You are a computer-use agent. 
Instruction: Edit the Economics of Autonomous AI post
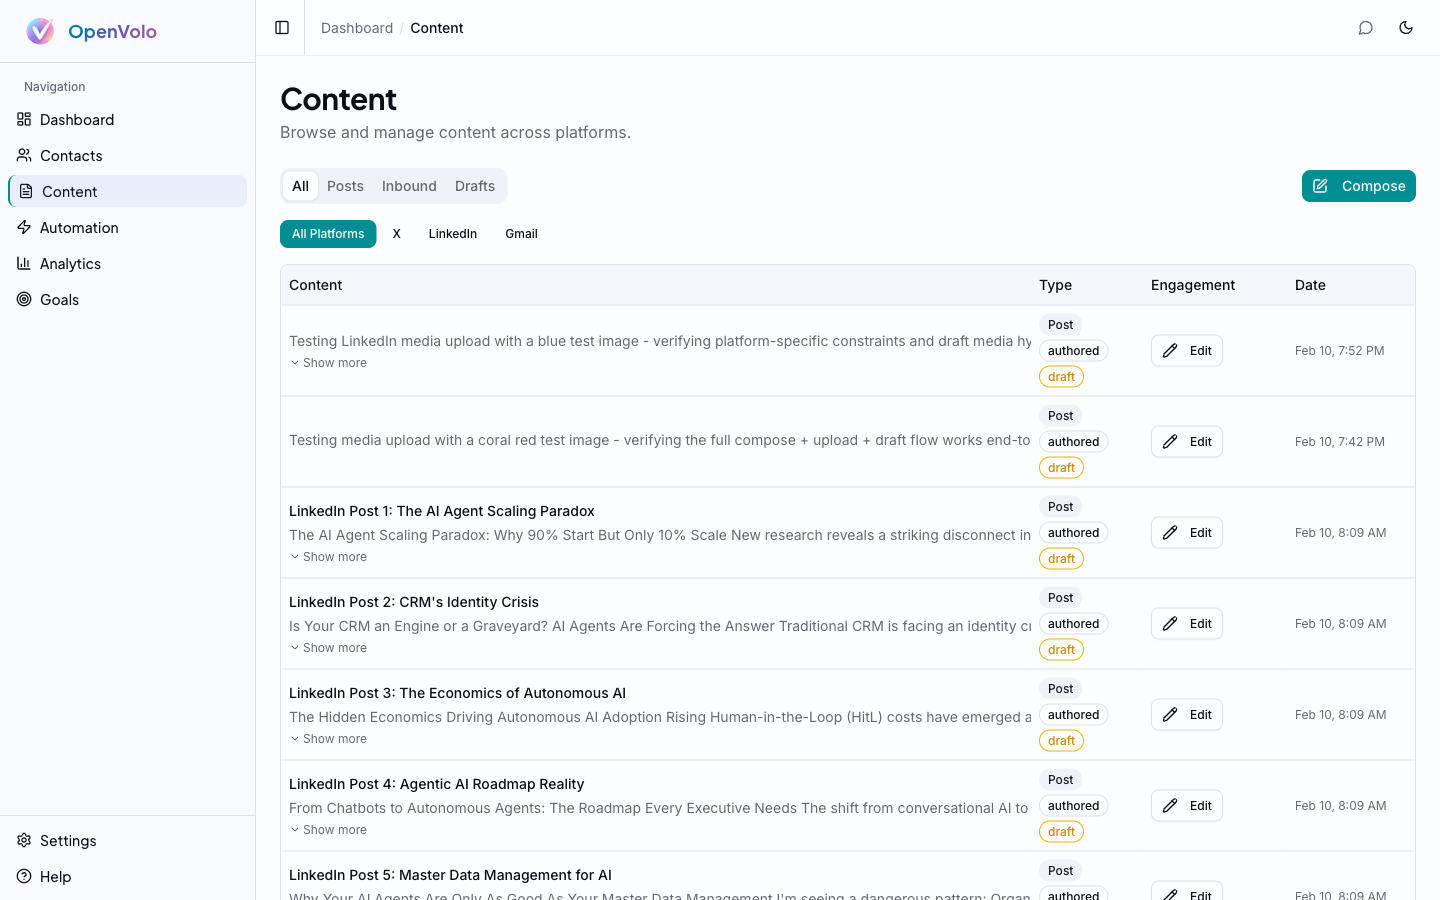[x=1186, y=714]
